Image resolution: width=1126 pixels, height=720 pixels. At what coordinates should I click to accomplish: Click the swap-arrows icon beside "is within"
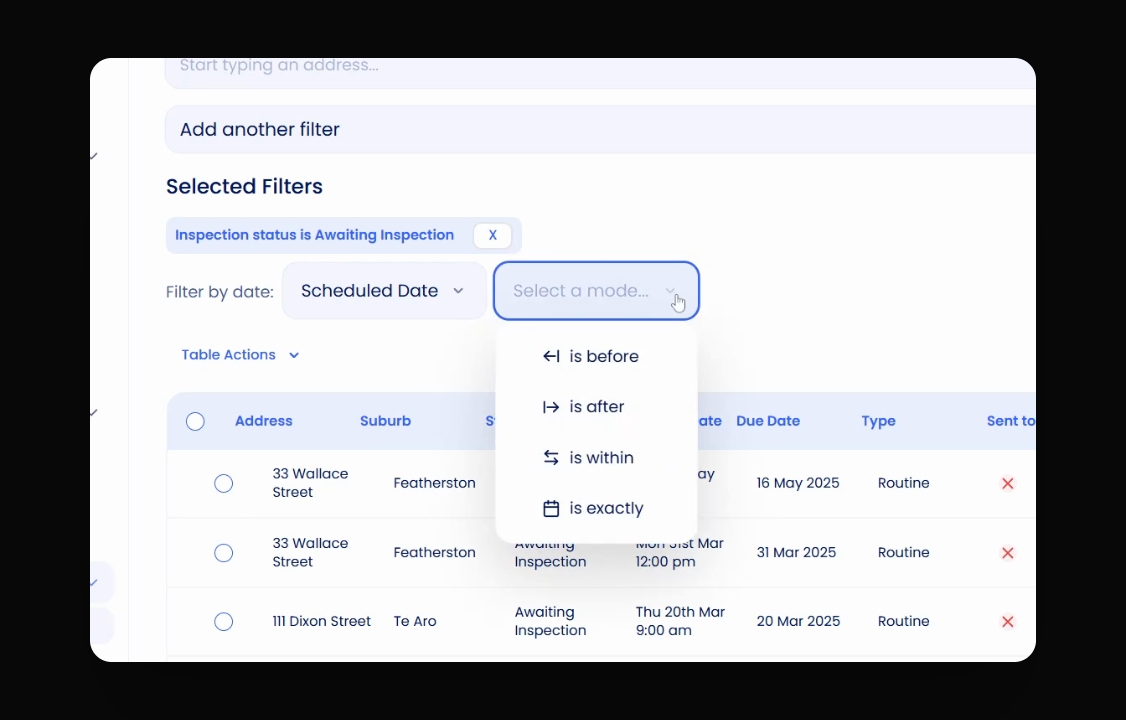point(551,457)
